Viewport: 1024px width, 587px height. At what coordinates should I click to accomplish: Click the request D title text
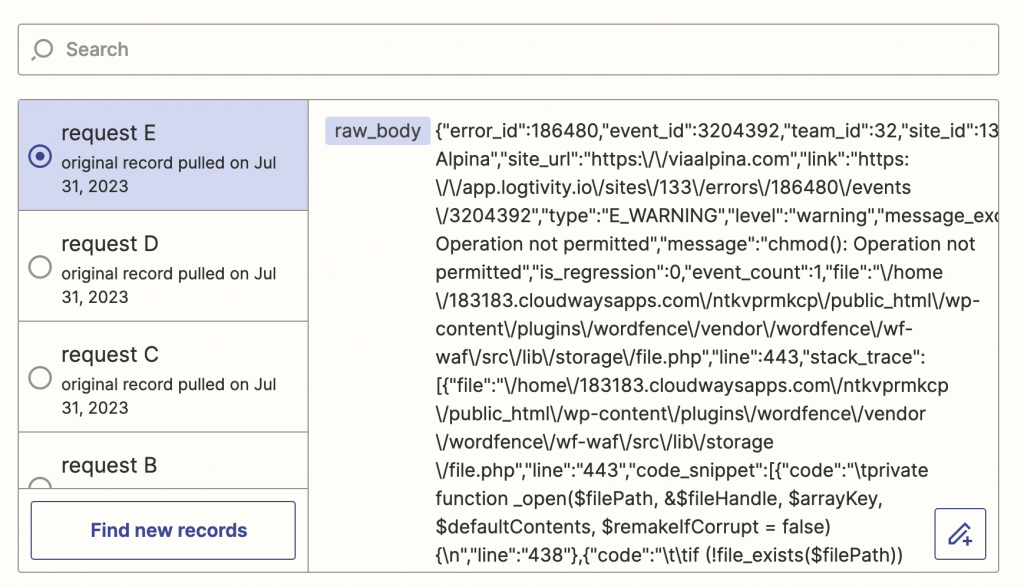(x=110, y=244)
